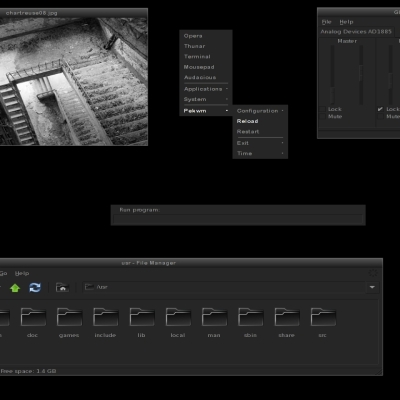The height and width of the screenshot is (400, 400).
Task: Click the staircase photo in image viewer
Action: 74,81
